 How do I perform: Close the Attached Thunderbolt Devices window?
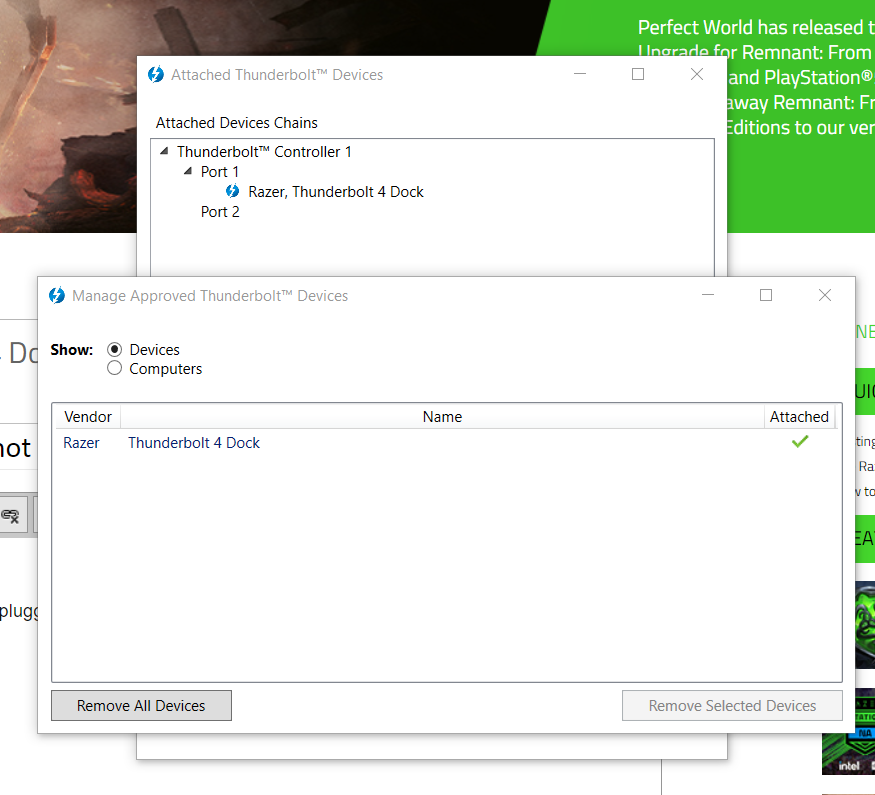click(696, 74)
